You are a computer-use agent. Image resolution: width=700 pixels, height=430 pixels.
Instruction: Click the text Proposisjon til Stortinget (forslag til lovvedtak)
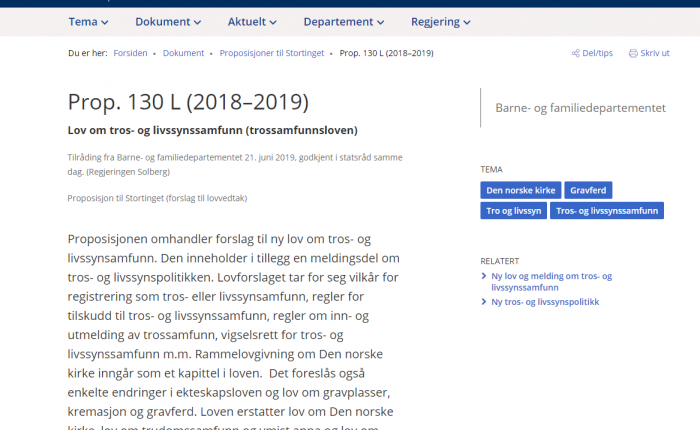pos(157,198)
